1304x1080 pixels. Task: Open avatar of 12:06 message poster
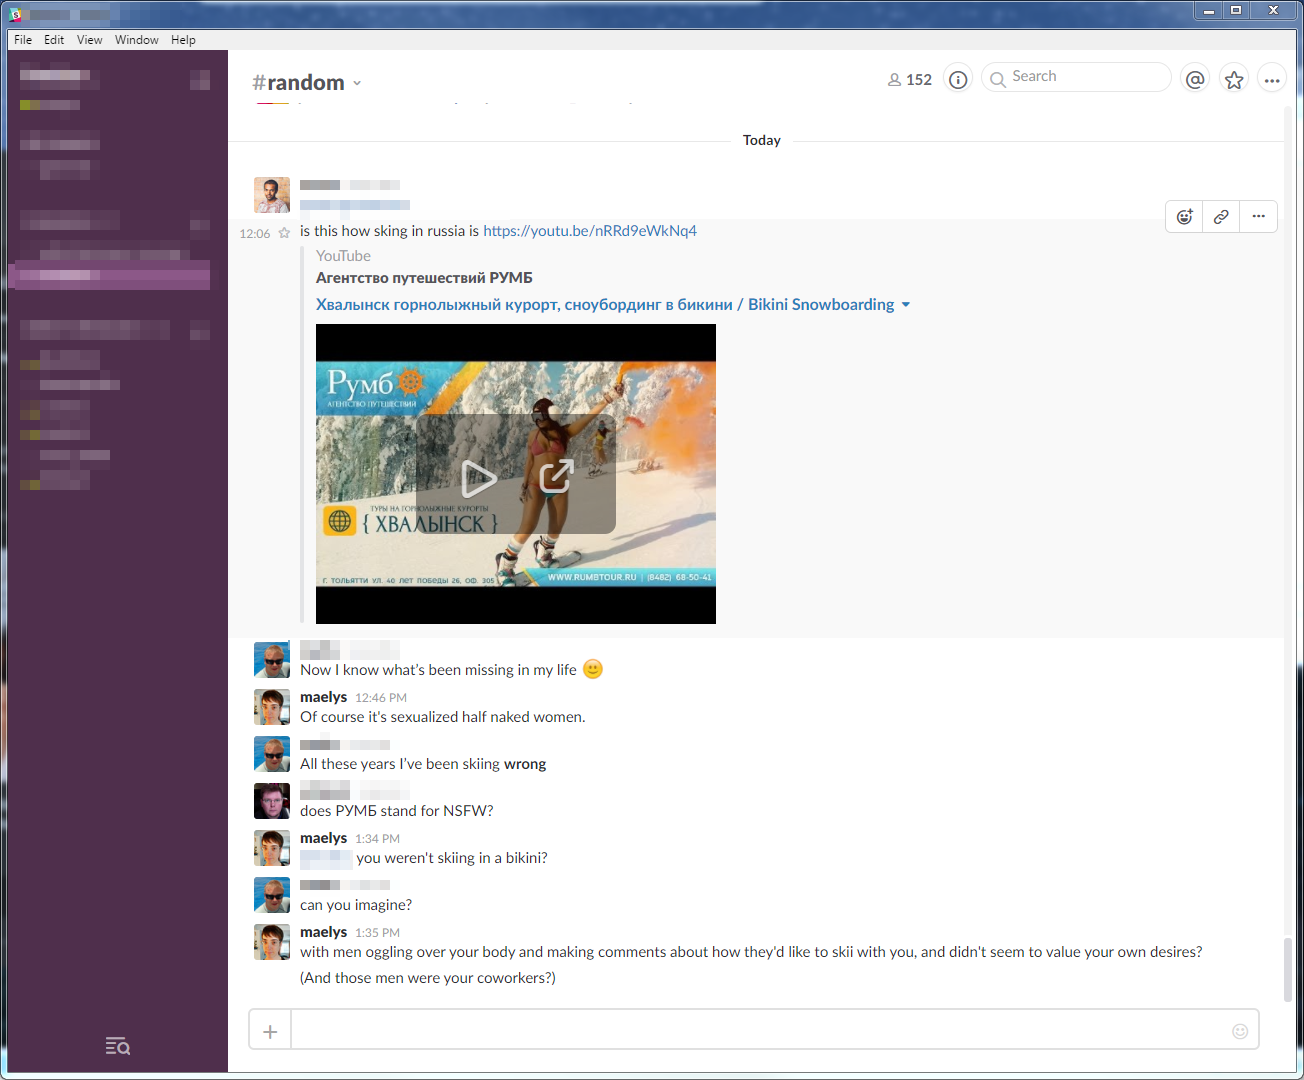pos(272,195)
